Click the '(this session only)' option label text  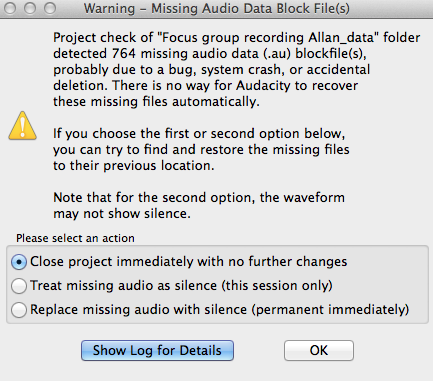[277, 286]
